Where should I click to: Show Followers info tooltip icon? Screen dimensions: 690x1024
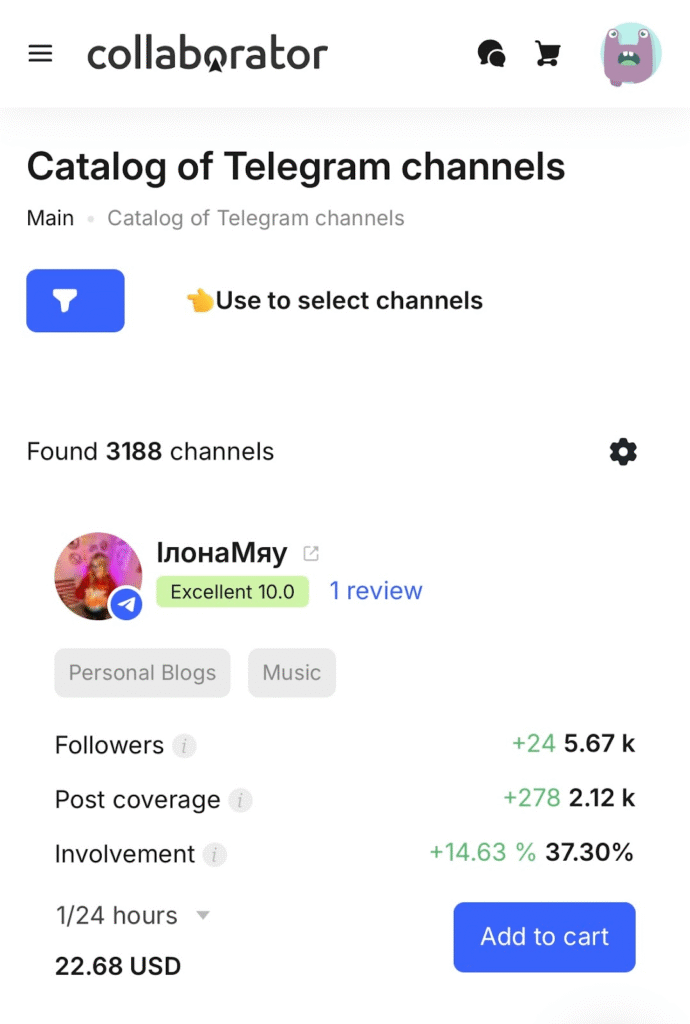[184, 745]
